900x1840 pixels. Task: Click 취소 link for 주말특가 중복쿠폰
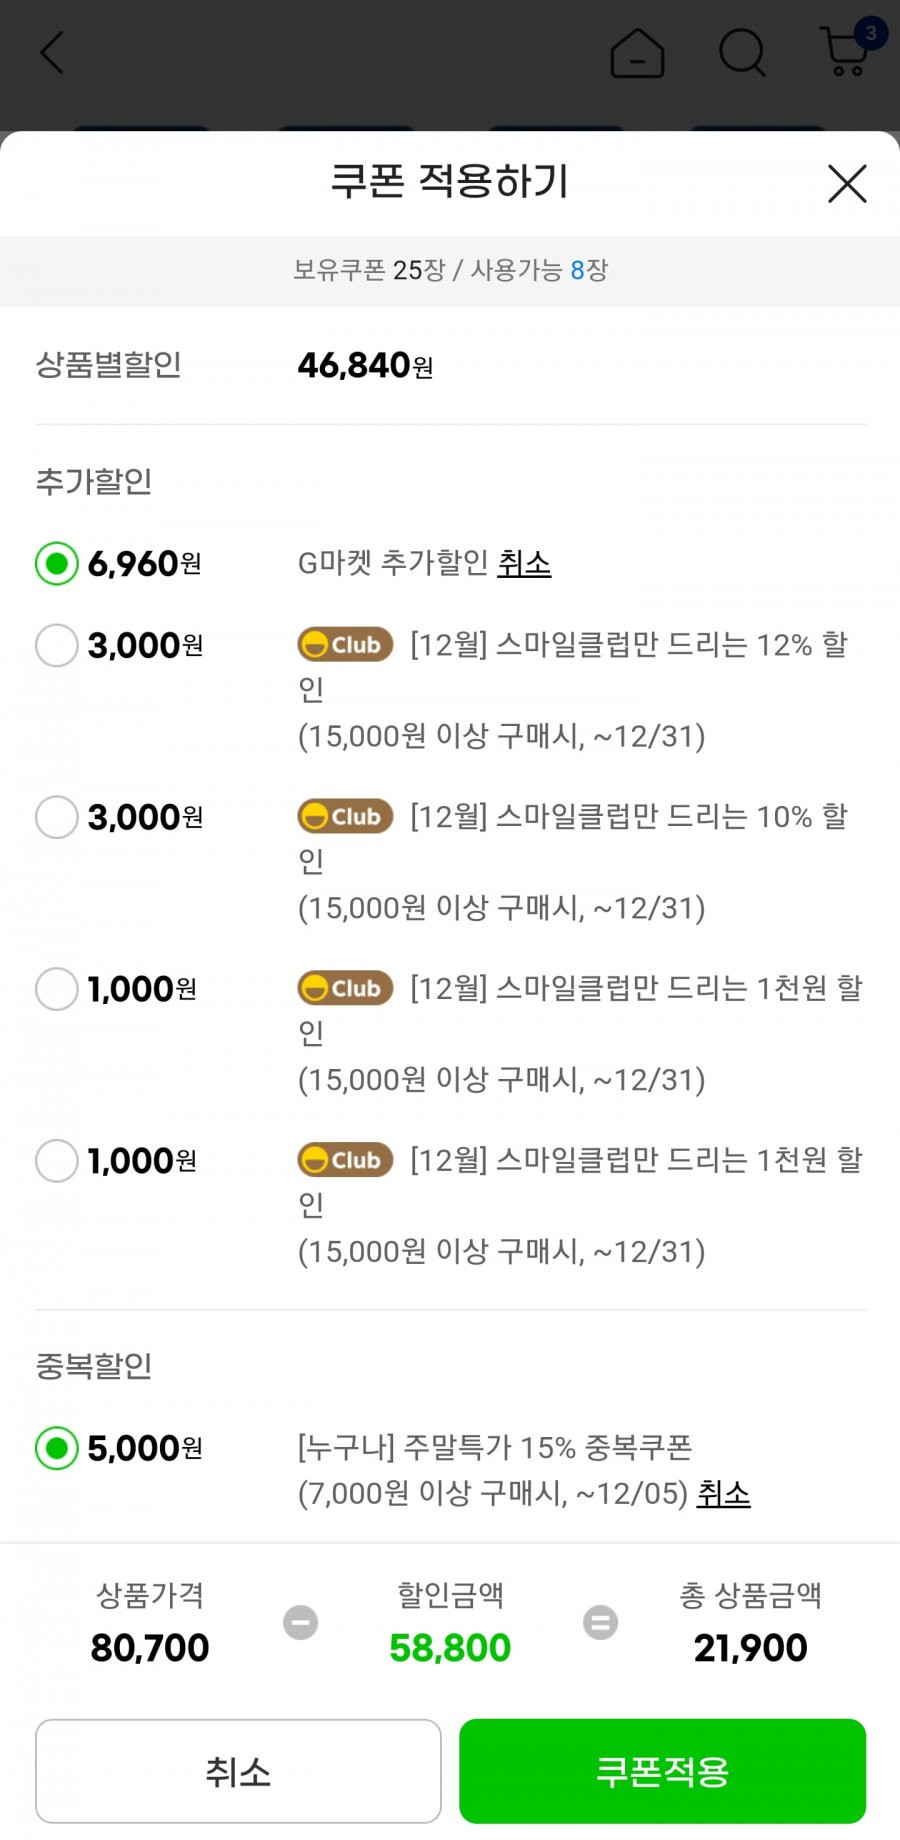coord(723,1494)
